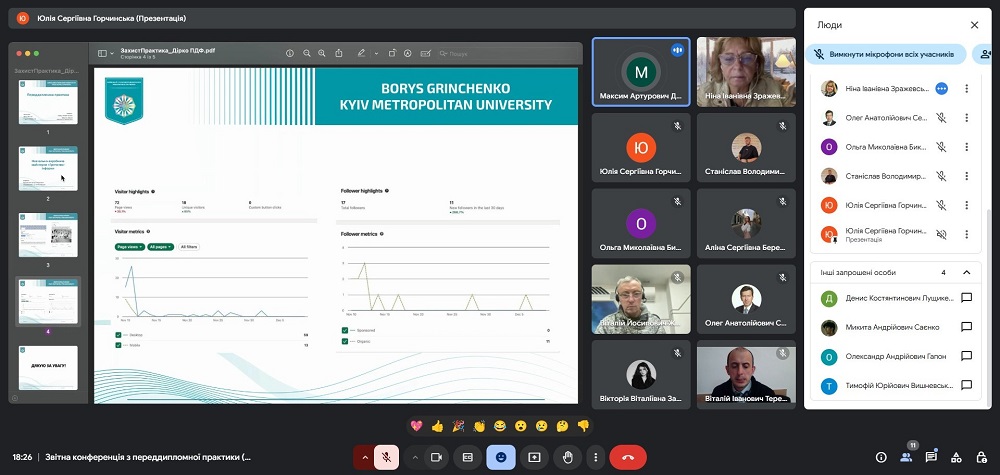Toggle the camera button in call bar
Image resolution: width=1000 pixels, height=475 pixels.
436,457
